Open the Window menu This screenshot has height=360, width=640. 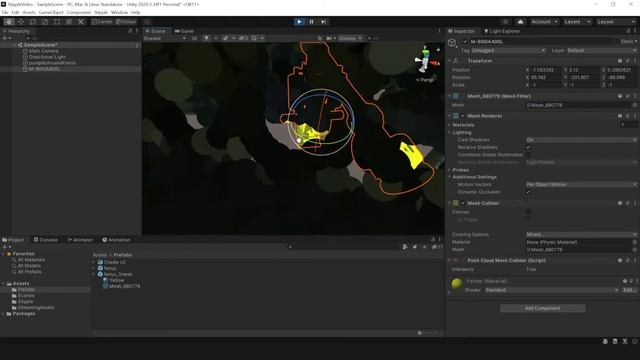(x=119, y=13)
